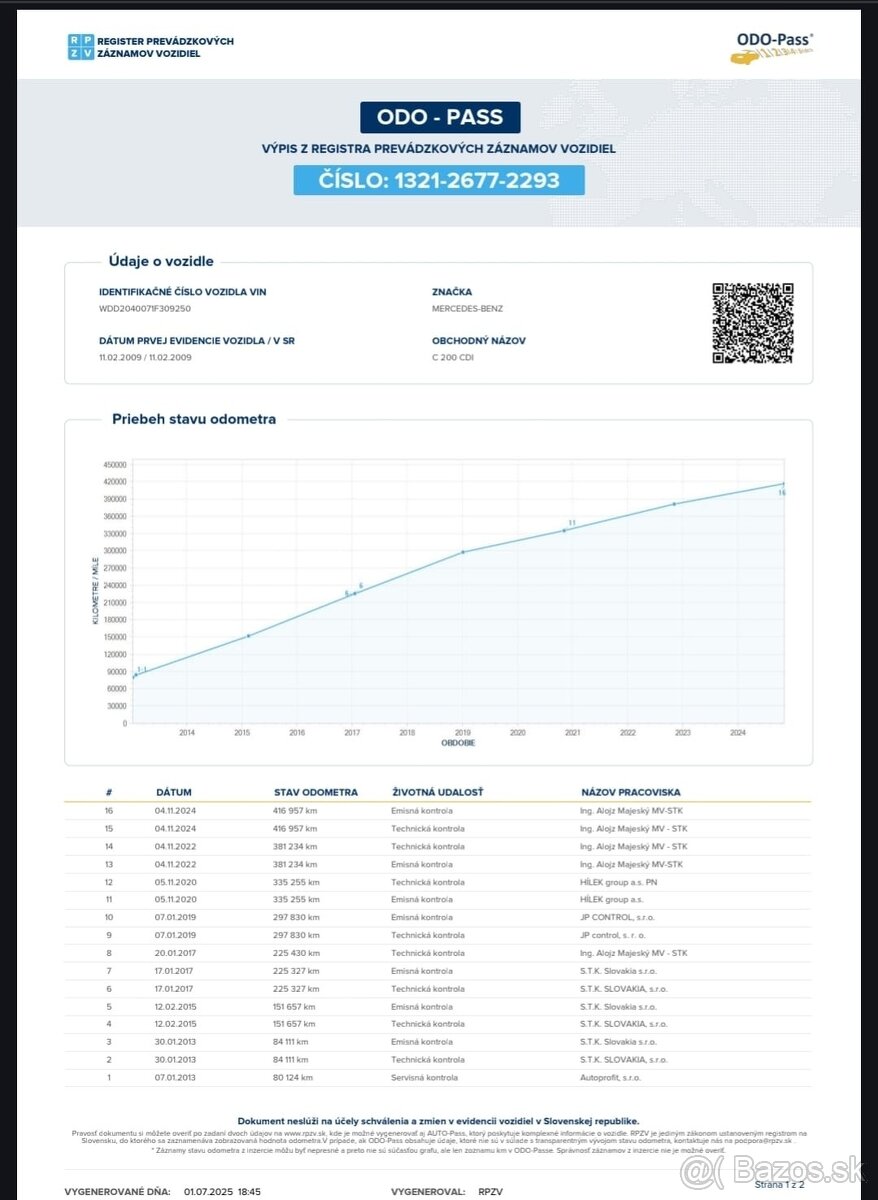Viewport: 878px width, 1200px height.
Task: Click the ODO-Pass logo in the header
Action: [774, 47]
